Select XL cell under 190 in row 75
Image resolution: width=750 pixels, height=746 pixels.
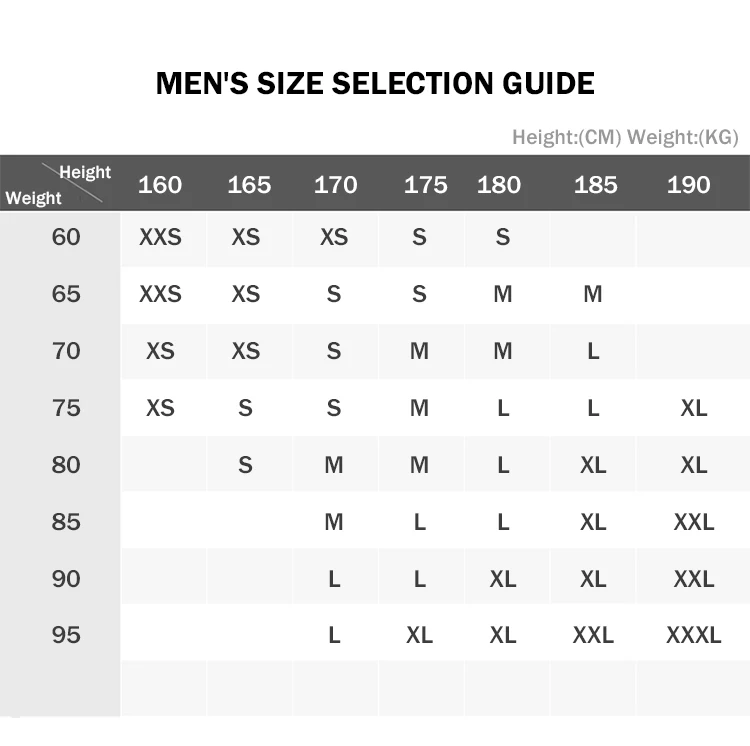click(693, 408)
